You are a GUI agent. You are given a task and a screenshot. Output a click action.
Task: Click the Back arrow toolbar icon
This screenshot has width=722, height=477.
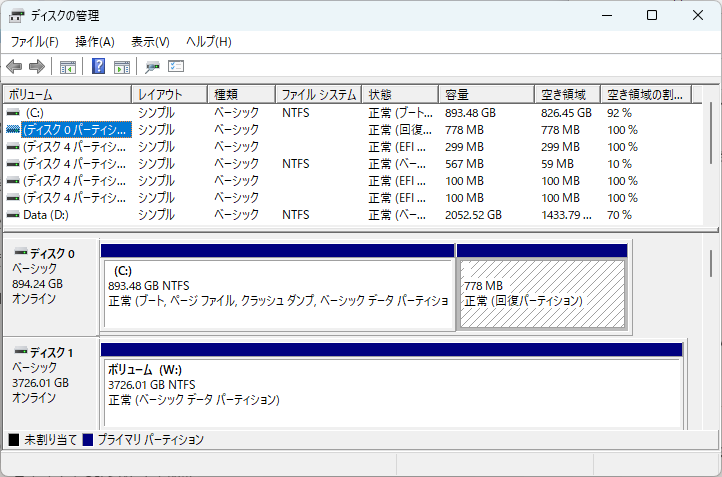click(14, 67)
